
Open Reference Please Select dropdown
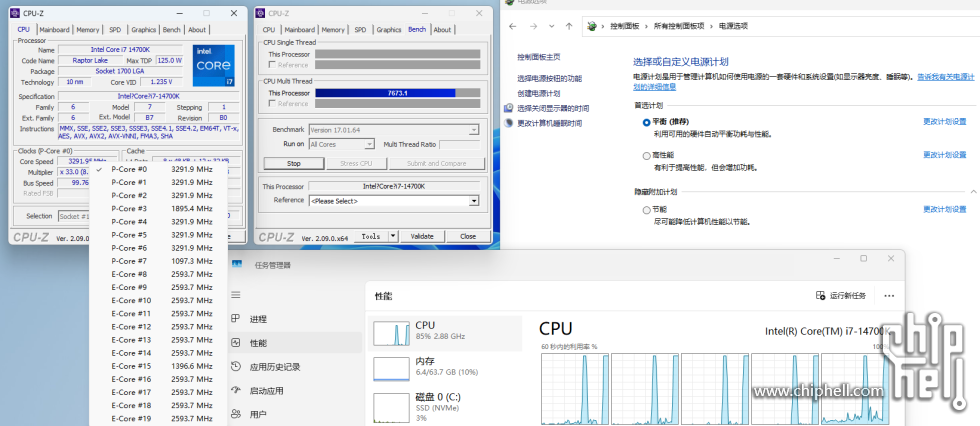pyautogui.click(x=474, y=201)
